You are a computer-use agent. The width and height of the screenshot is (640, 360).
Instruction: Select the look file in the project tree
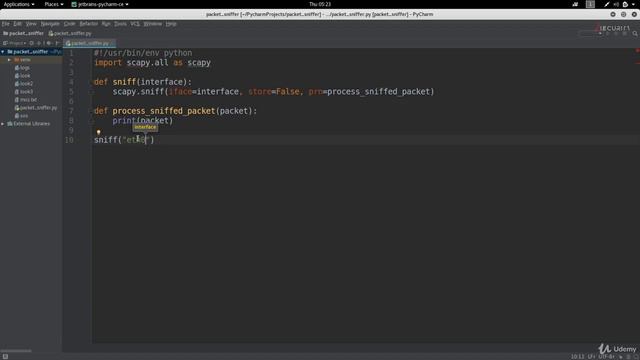coord(22,76)
